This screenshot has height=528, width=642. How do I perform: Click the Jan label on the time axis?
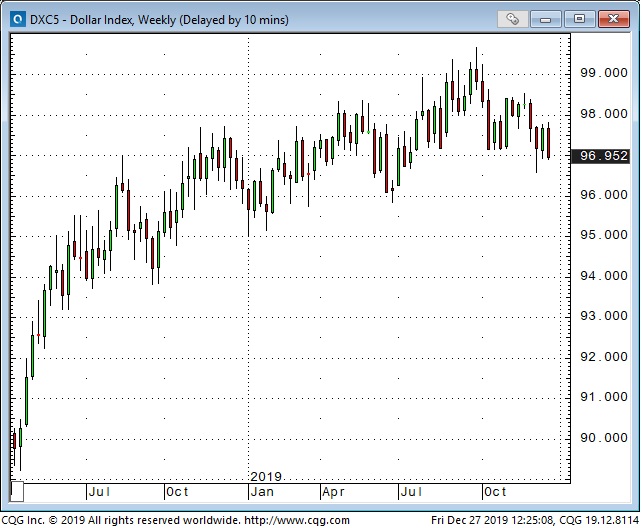click(x=262, y=492)
